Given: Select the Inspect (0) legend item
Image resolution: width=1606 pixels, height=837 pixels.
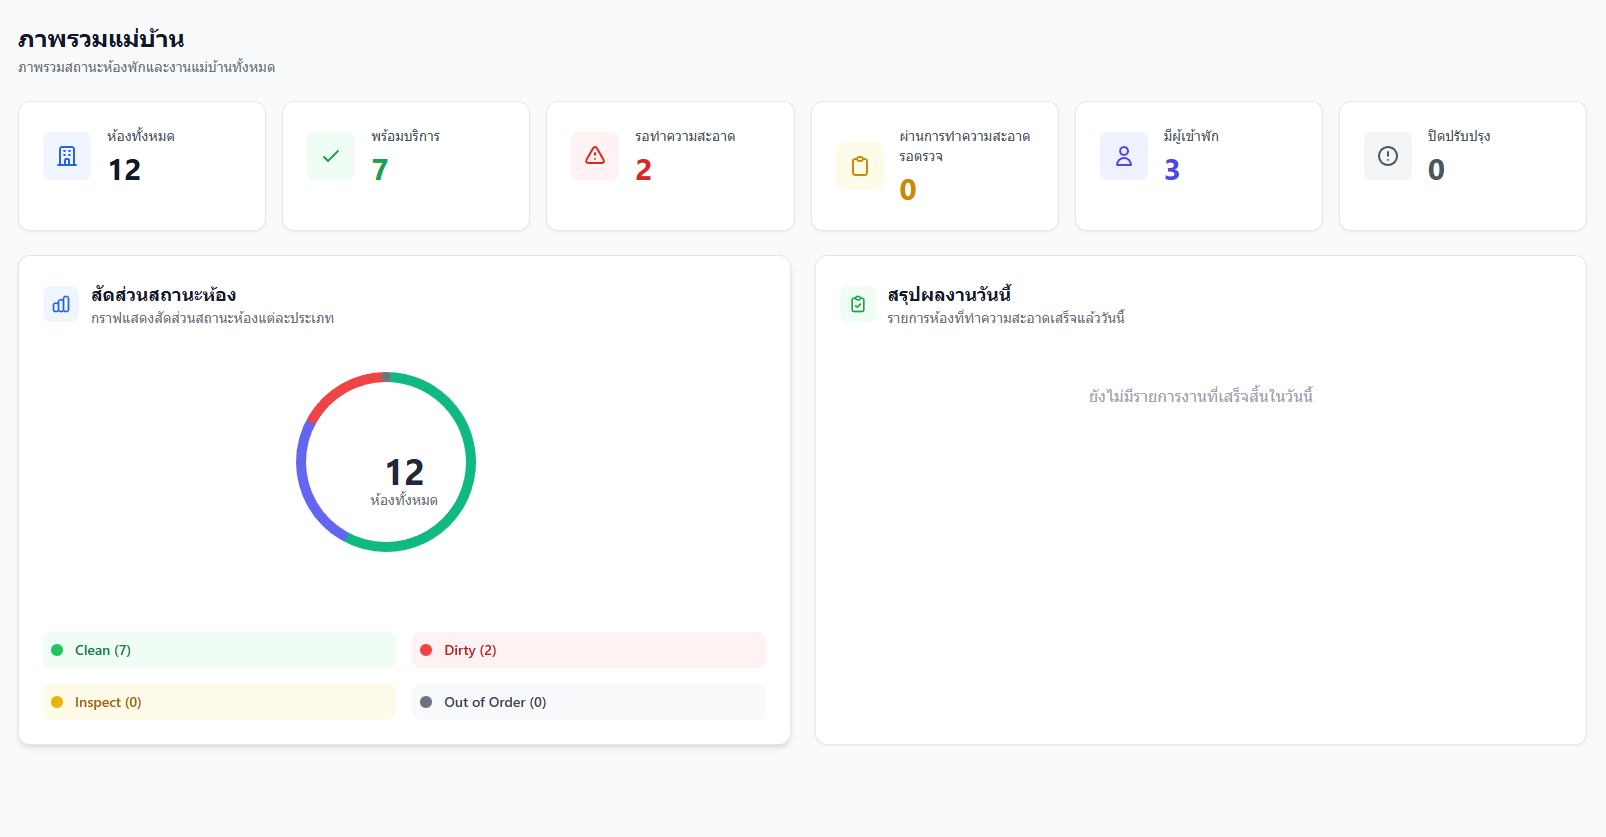Looking at the screenshot, I should pos(219,702).
